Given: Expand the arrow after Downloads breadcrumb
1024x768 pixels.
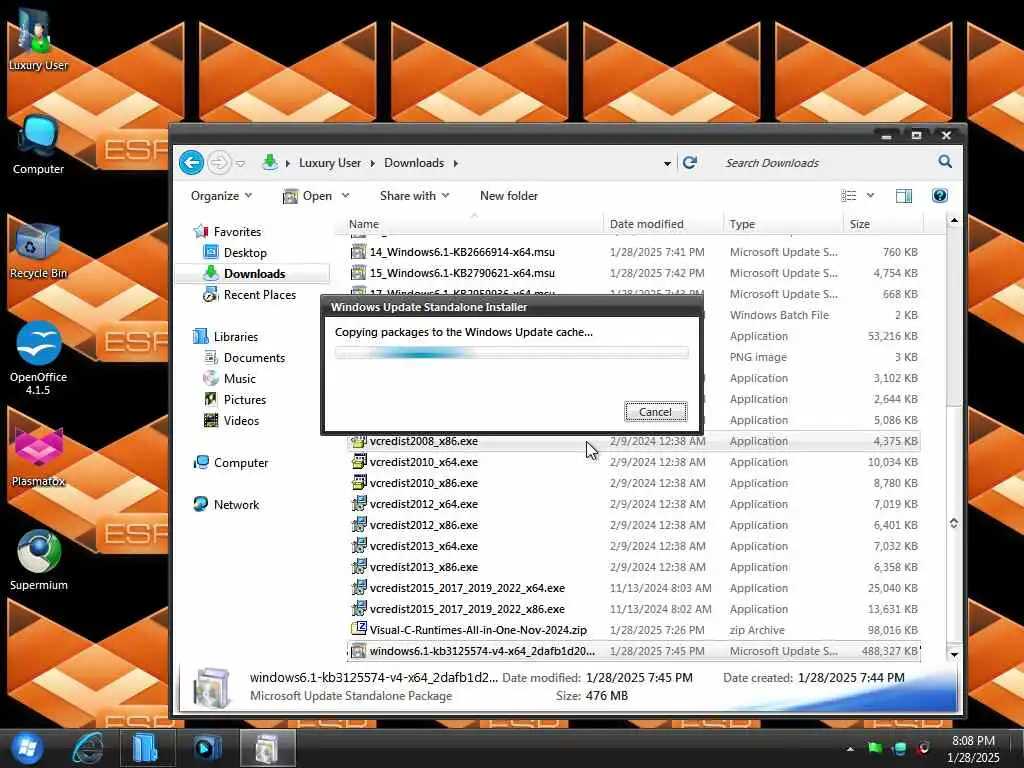Looking at the screenshot, I should tap(455, 163).
